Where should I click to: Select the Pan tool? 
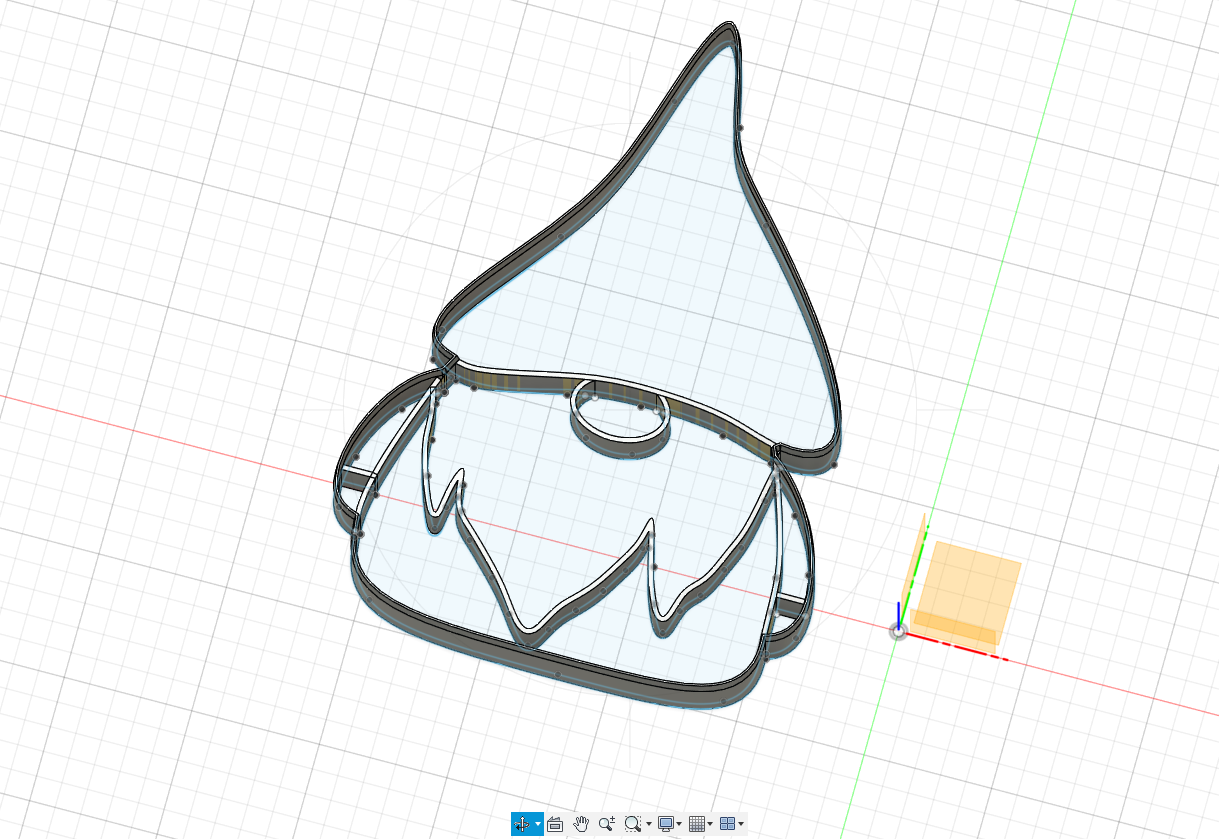pos(581,824)
